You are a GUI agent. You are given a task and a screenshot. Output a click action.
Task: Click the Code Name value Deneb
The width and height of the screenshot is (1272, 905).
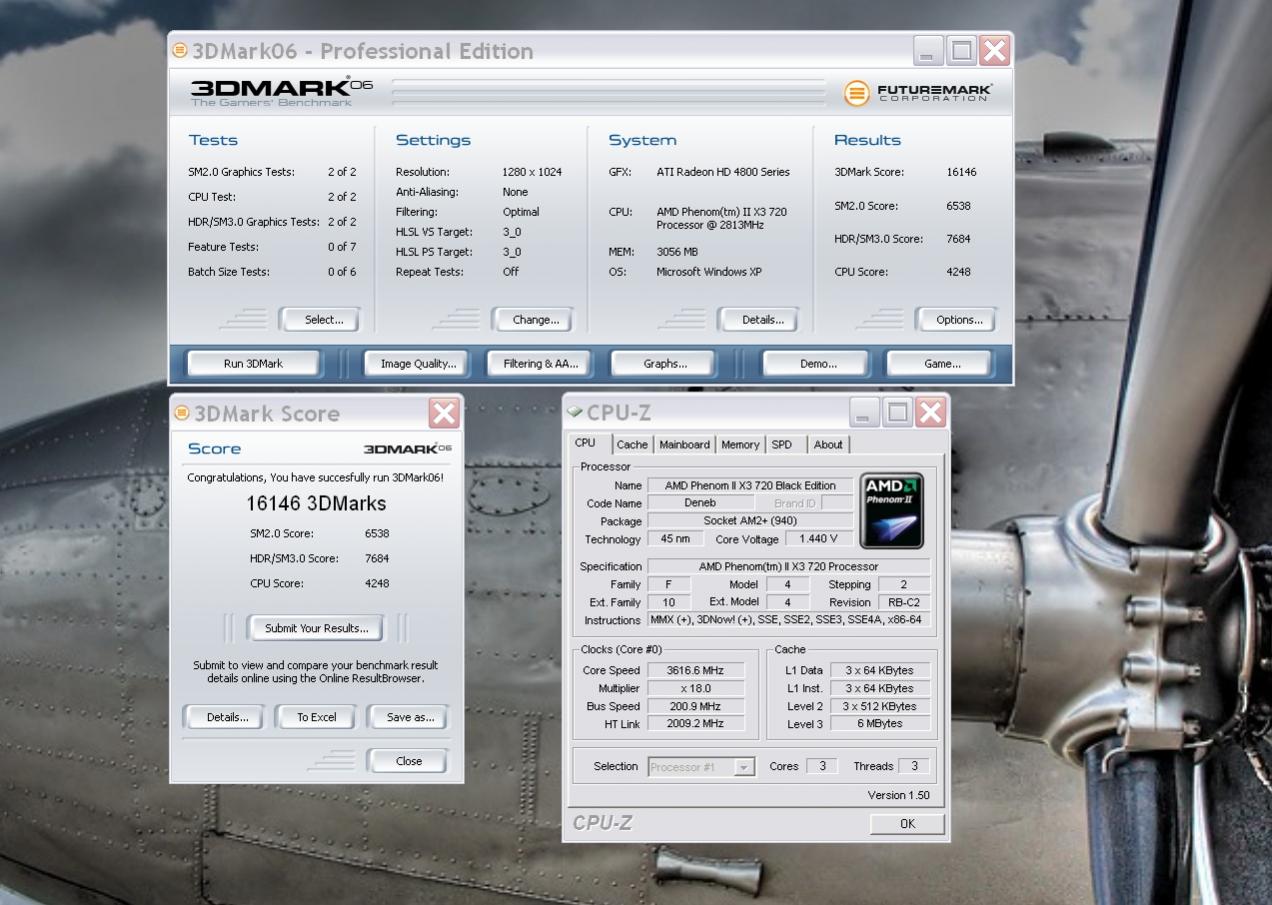[x=700, y=503]
